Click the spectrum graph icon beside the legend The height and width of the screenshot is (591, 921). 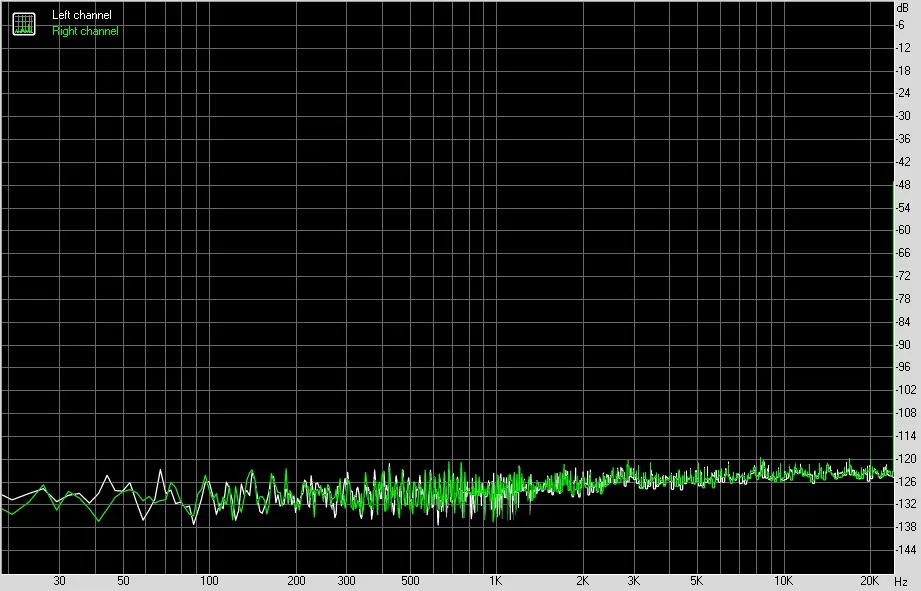click(24, 23)
